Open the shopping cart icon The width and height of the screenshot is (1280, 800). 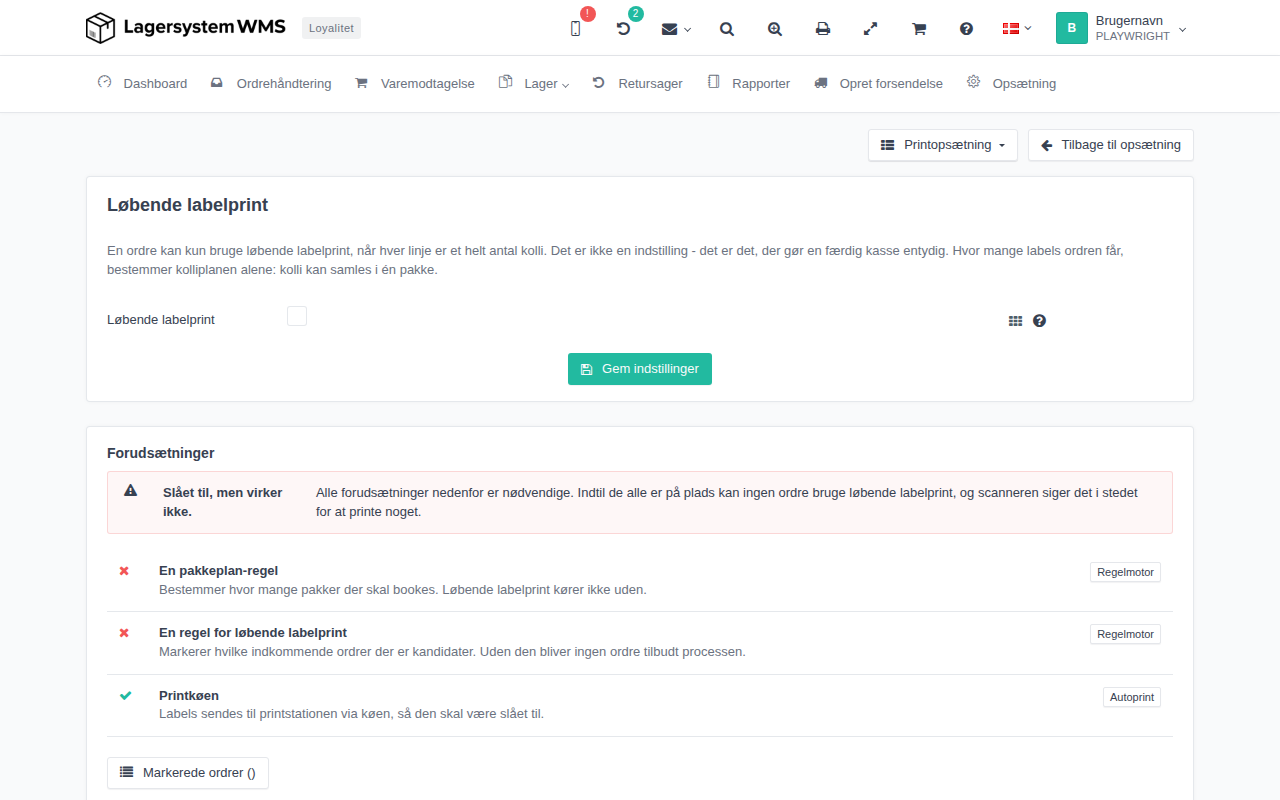pyautogui.click(x=919, y=29)
